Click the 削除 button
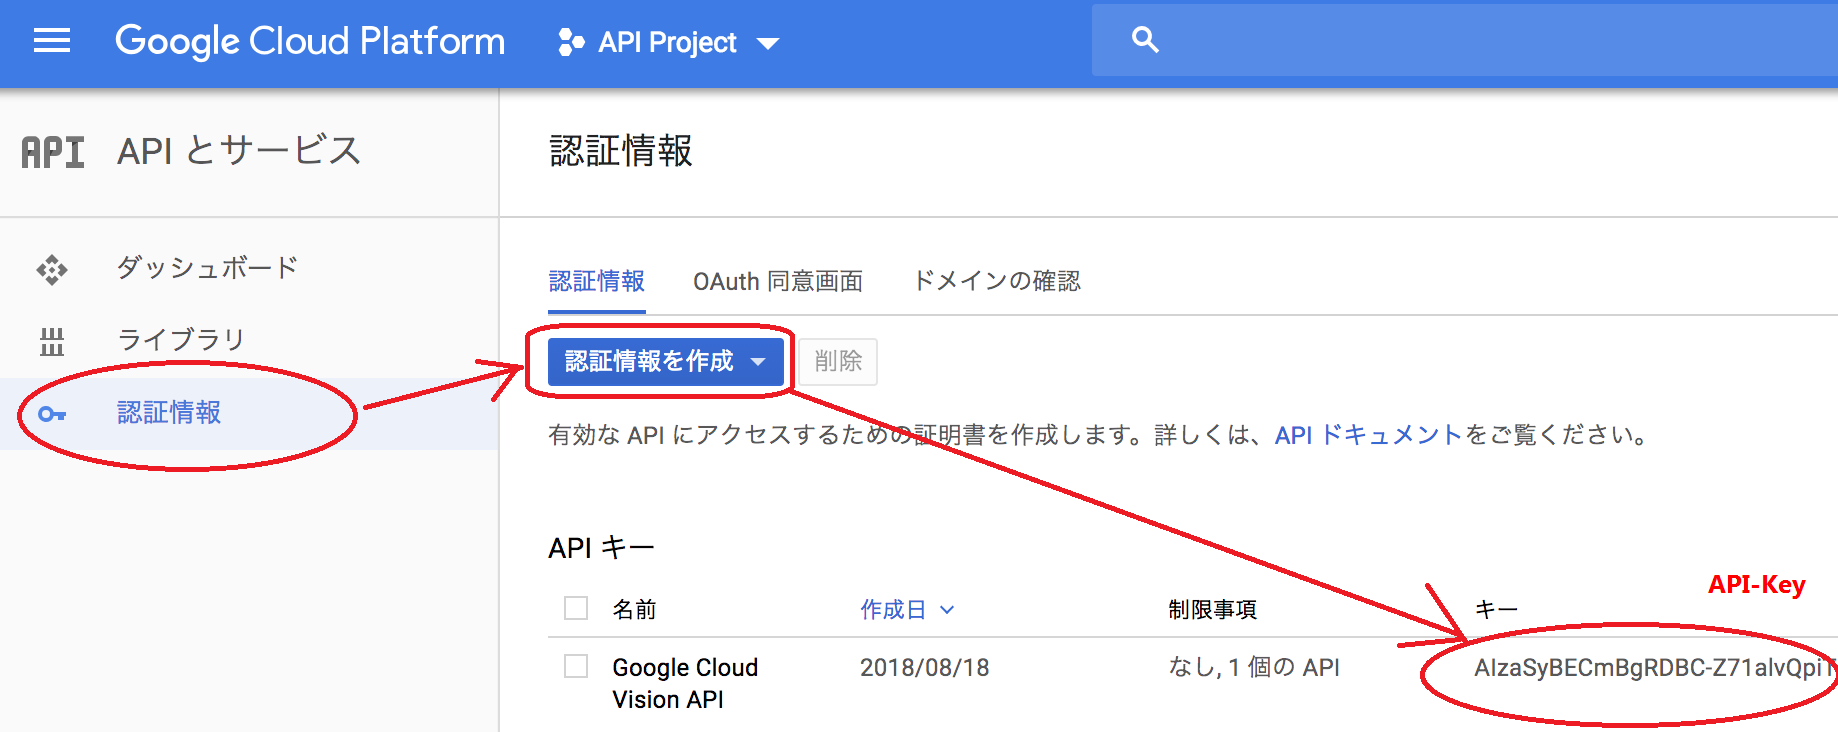Viewport: 1838px width, 732px height. click(838, 361)
